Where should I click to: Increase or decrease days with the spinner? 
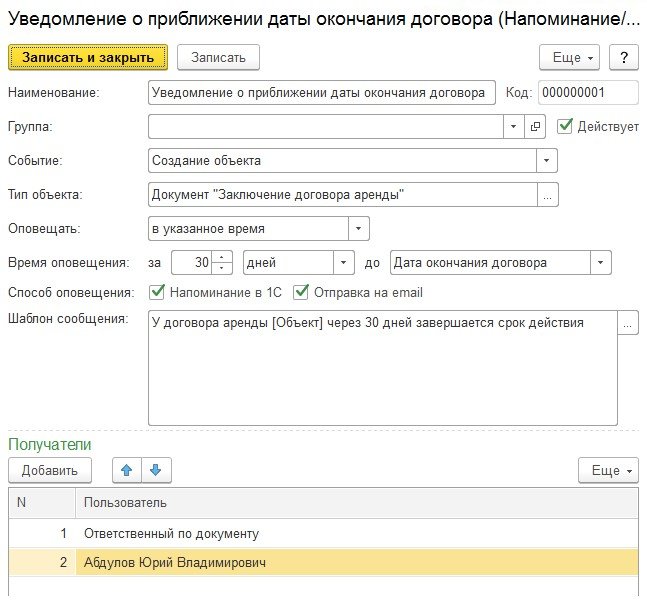click(x=223, y=263)
